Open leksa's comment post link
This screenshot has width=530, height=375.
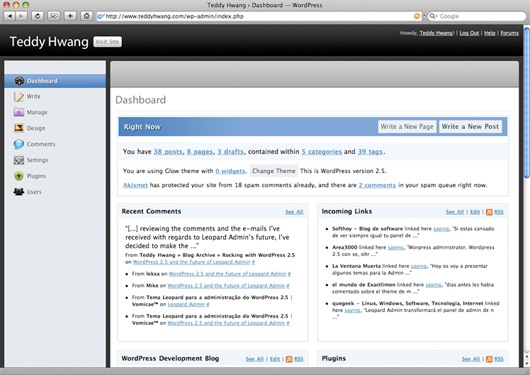[227, 274]
